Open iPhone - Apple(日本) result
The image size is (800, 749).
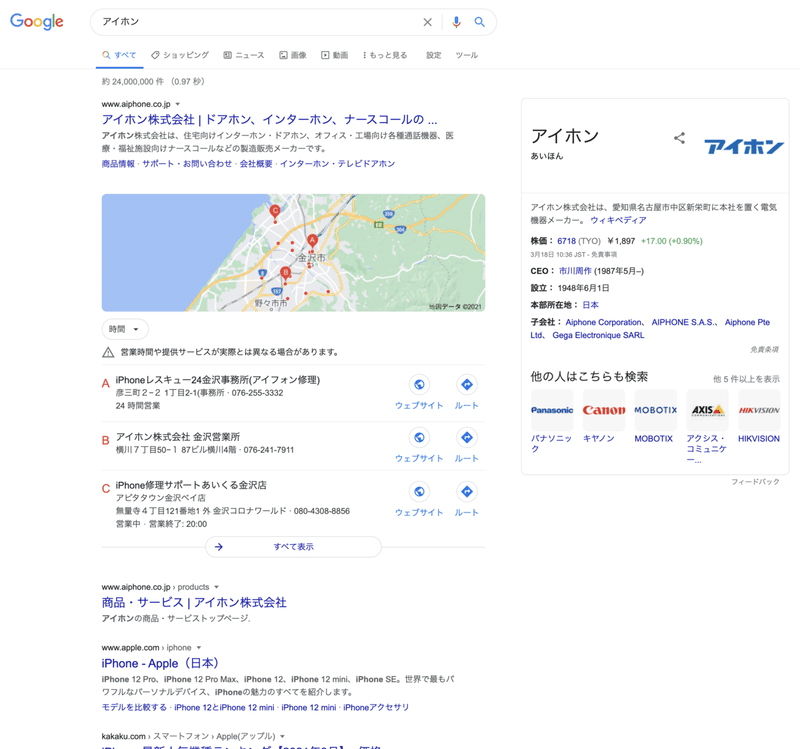[161, 663]
